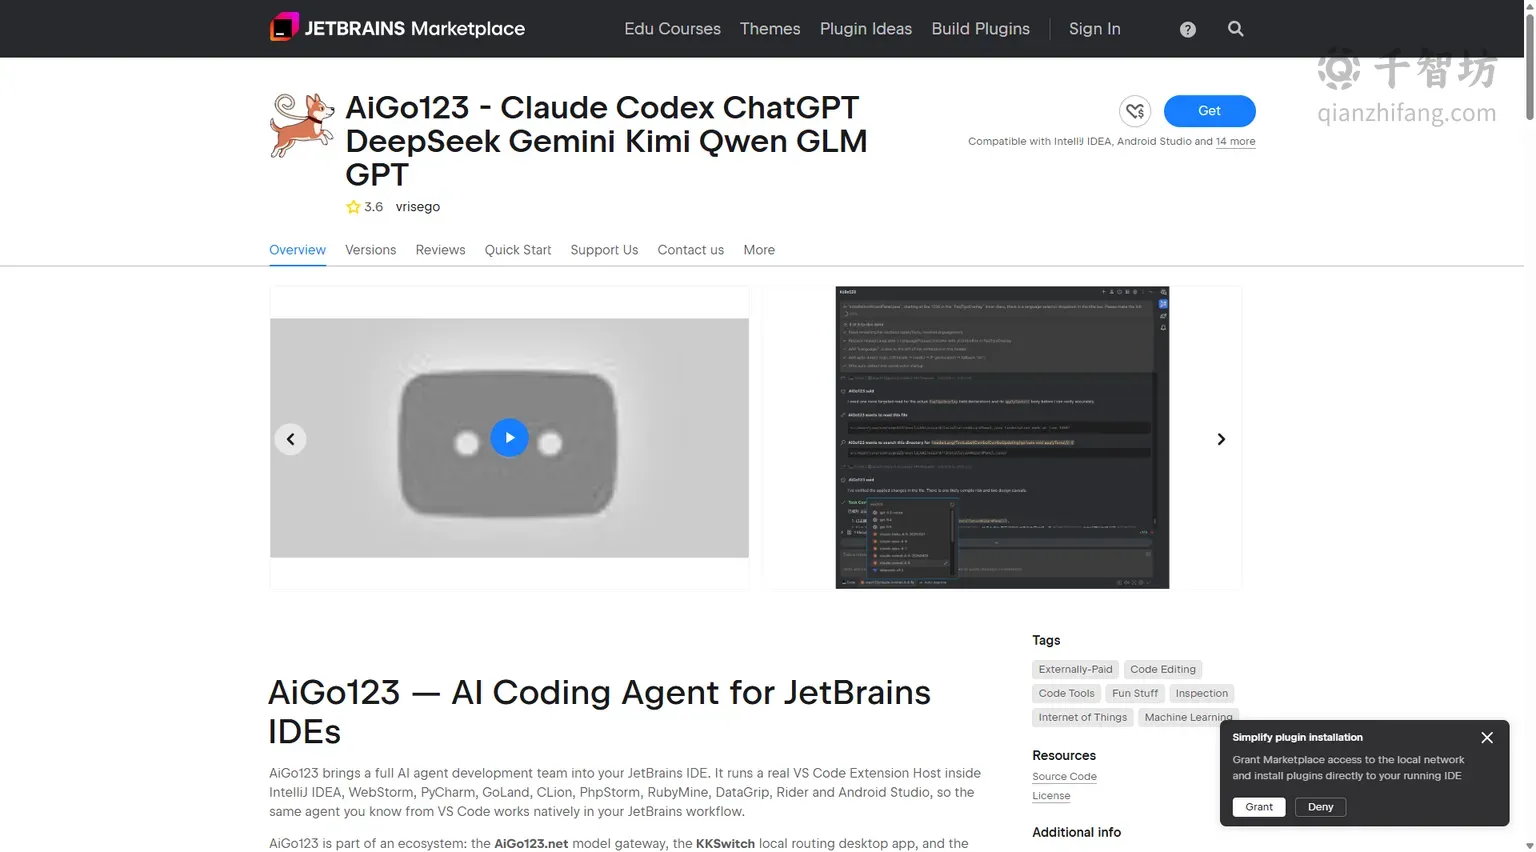
Task: Close the Simplify plugin installation popup
Action: point(1487,737)
